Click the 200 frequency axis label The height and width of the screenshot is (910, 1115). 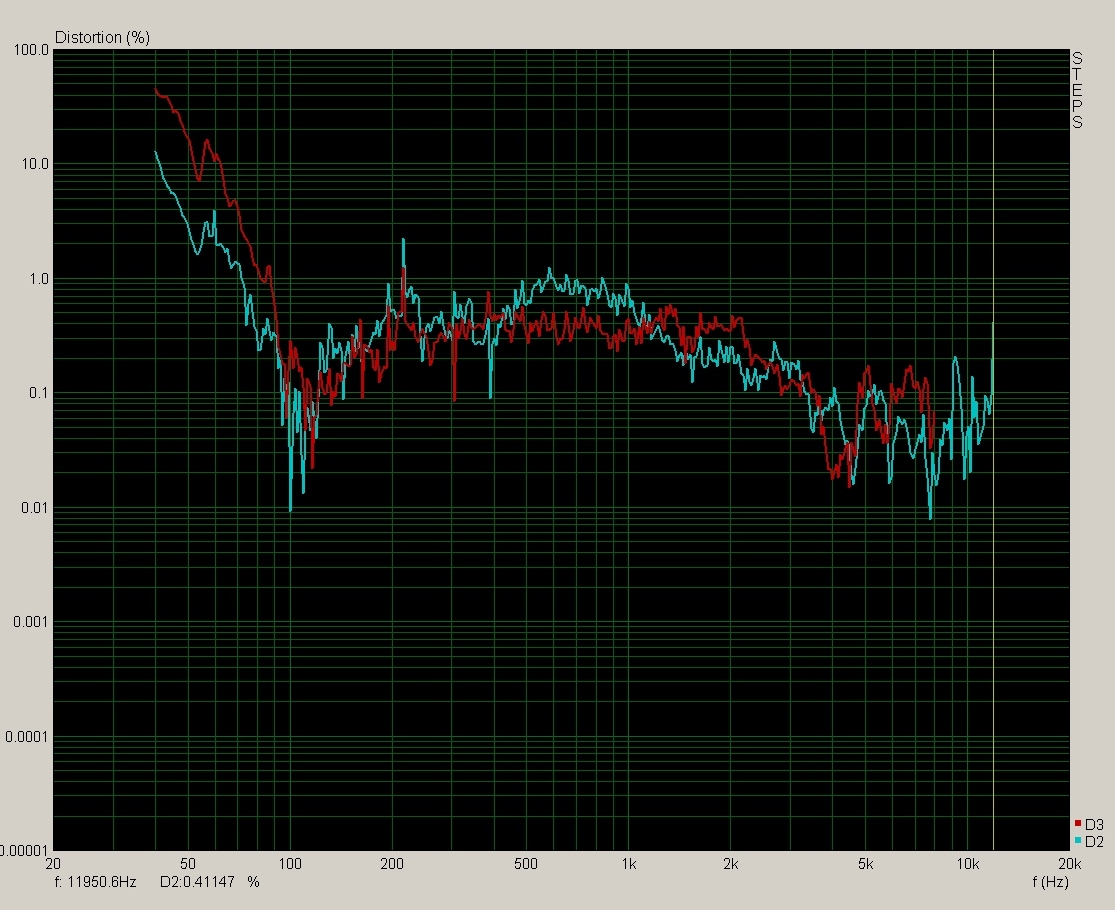coord(392,864)
